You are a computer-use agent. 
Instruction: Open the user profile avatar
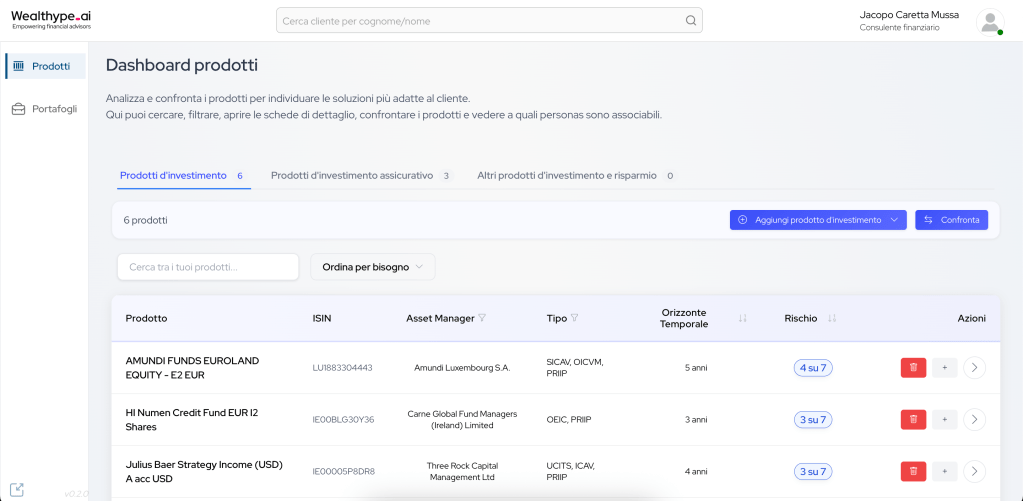coord(989,22)
